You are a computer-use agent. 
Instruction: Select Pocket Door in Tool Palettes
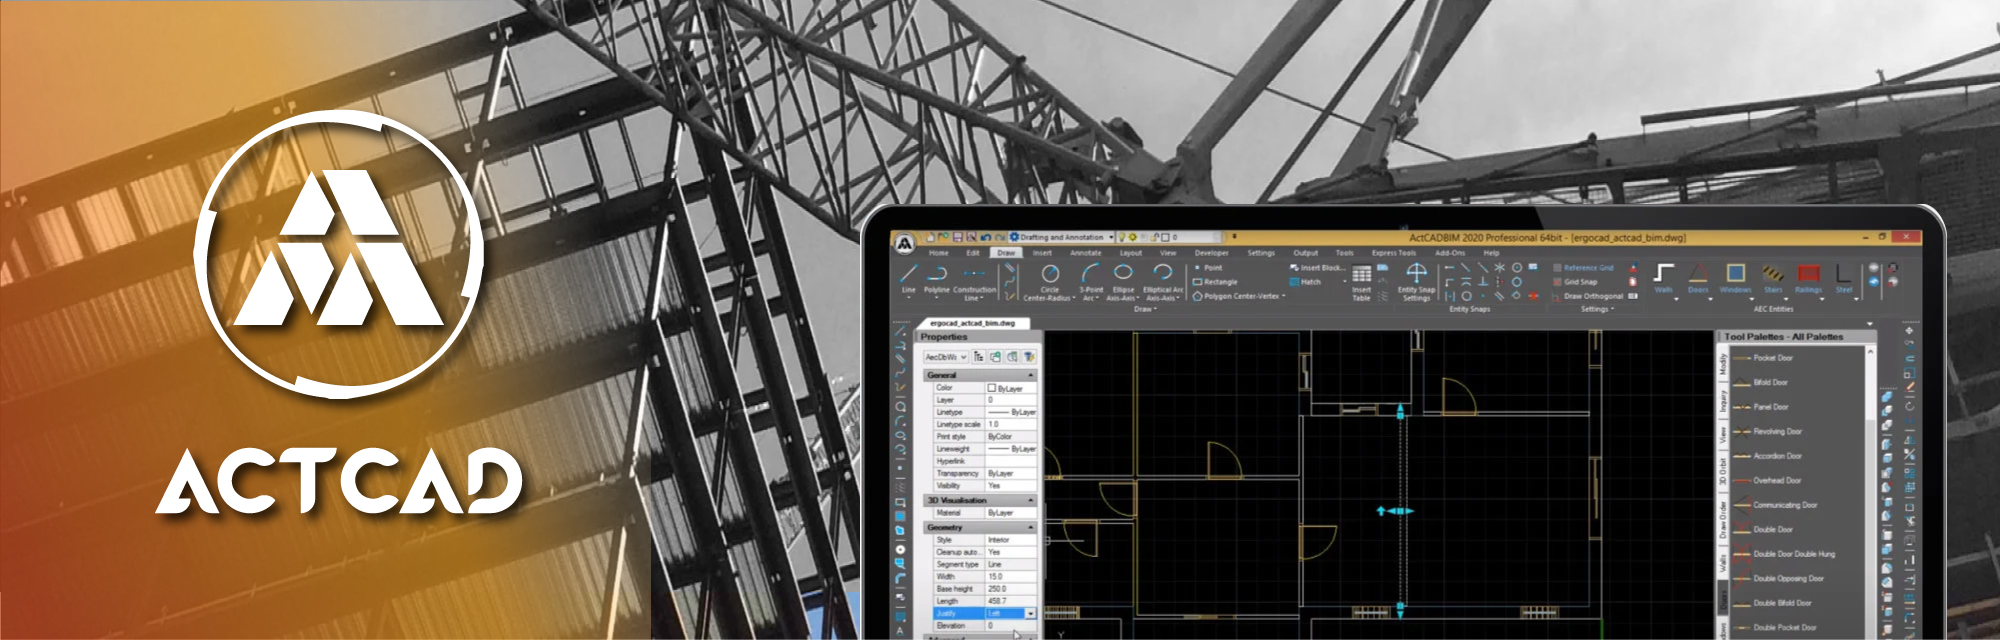tap(1772, 358)
